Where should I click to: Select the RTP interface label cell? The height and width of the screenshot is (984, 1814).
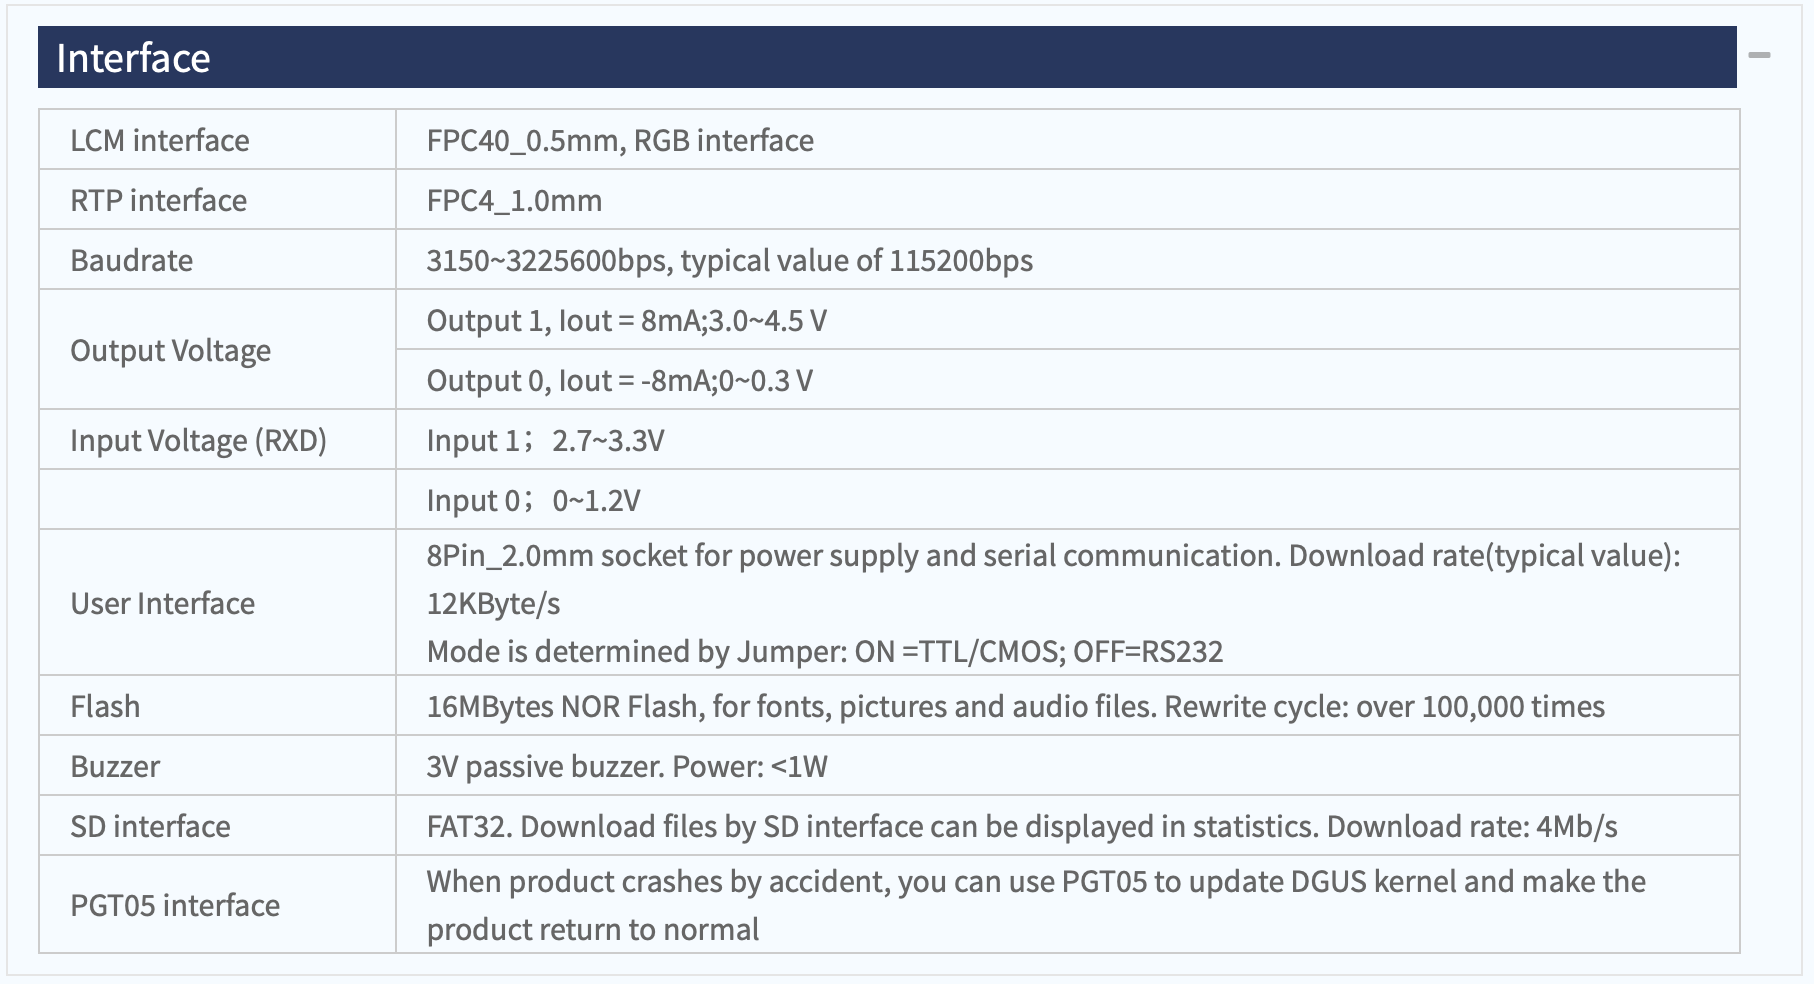tap(217, 200)
